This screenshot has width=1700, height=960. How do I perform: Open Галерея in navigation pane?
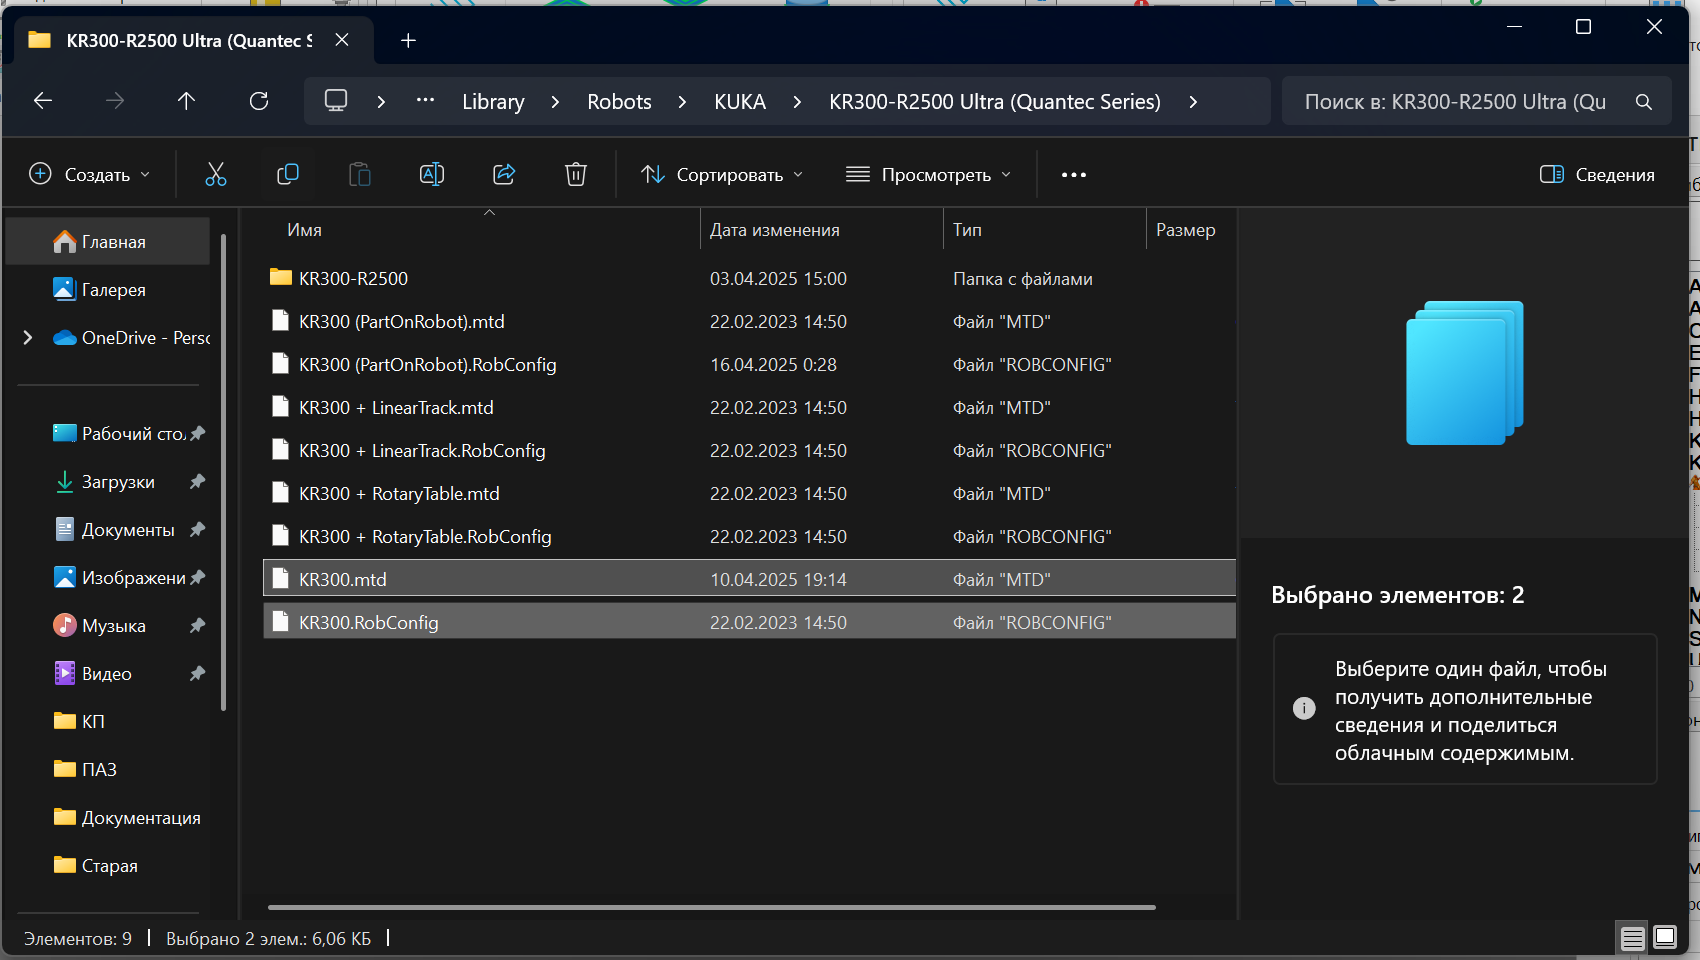point(108,290)
